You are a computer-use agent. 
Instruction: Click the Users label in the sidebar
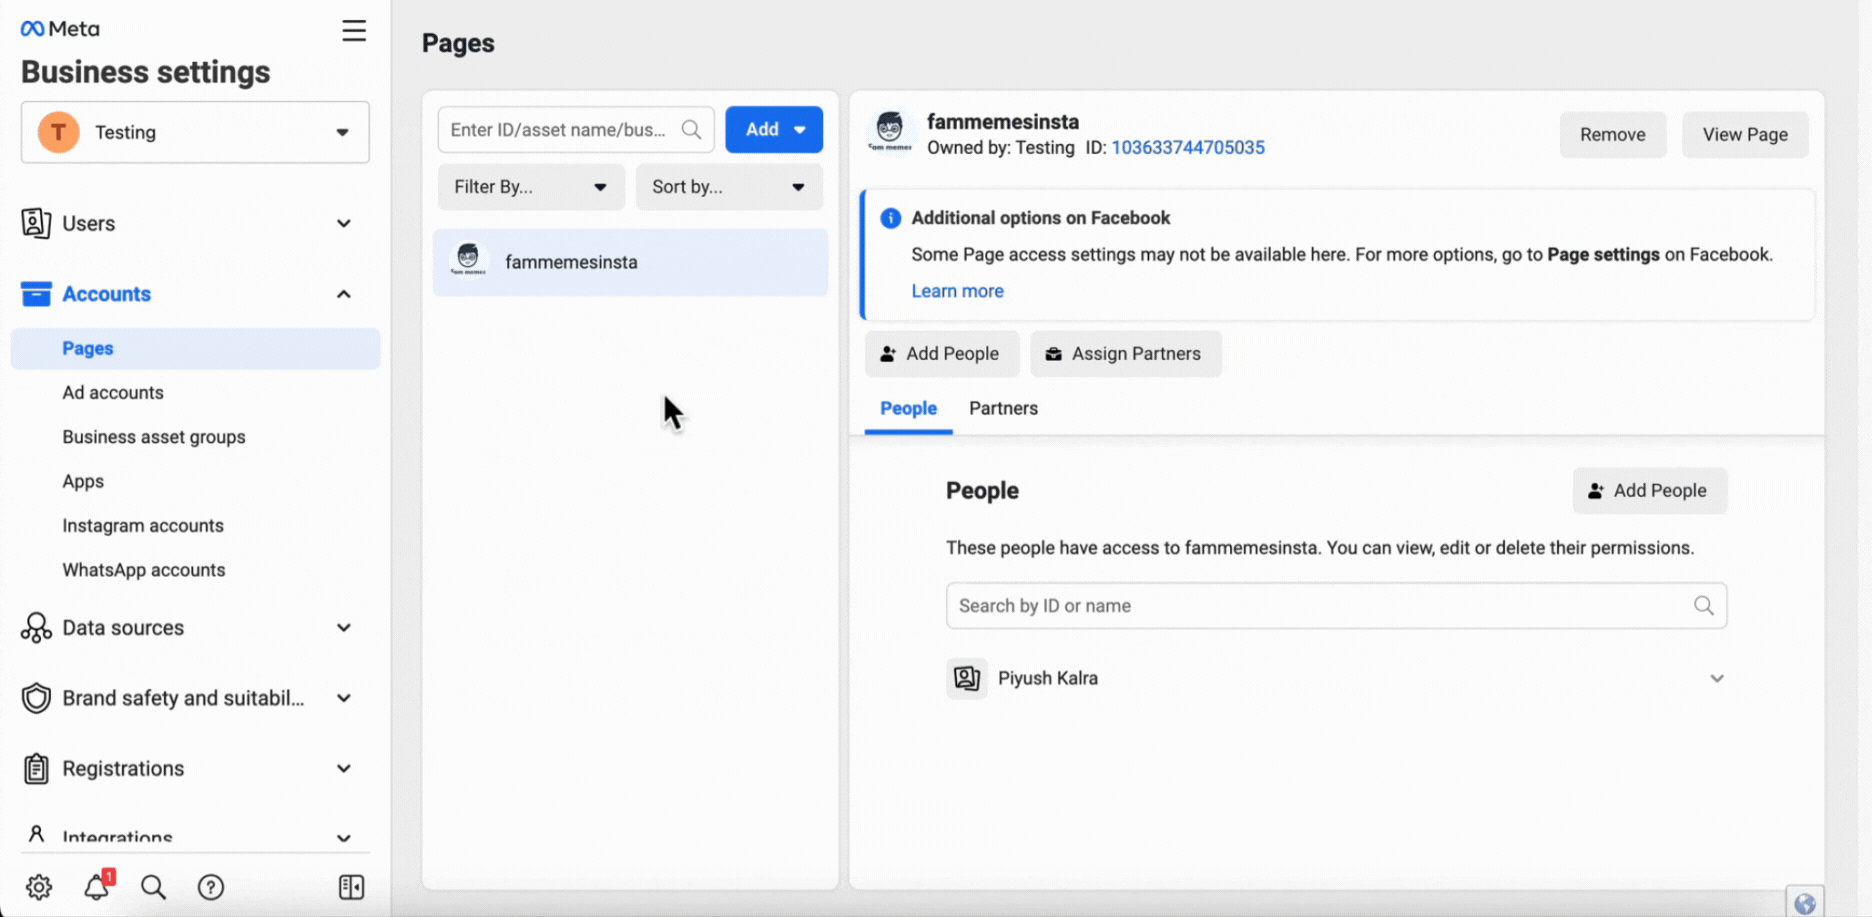coord(89,223)
